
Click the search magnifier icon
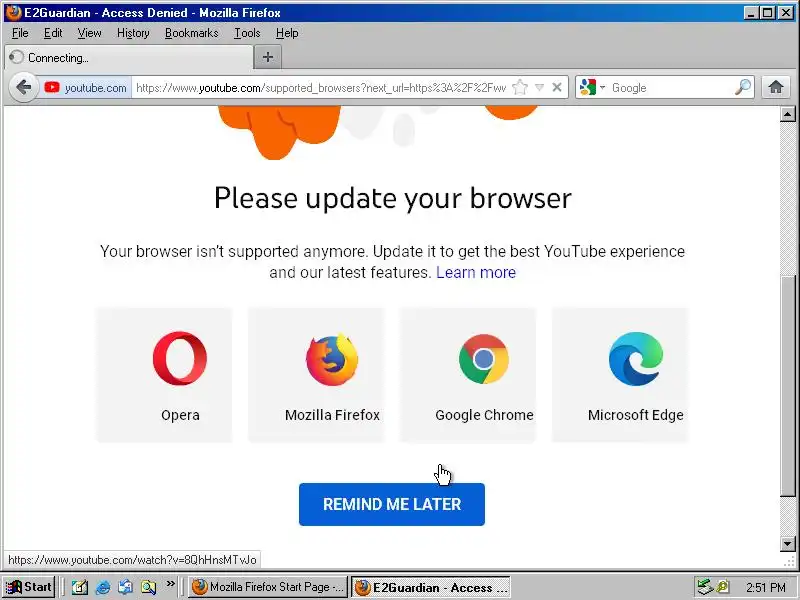(x=743, y=87)
